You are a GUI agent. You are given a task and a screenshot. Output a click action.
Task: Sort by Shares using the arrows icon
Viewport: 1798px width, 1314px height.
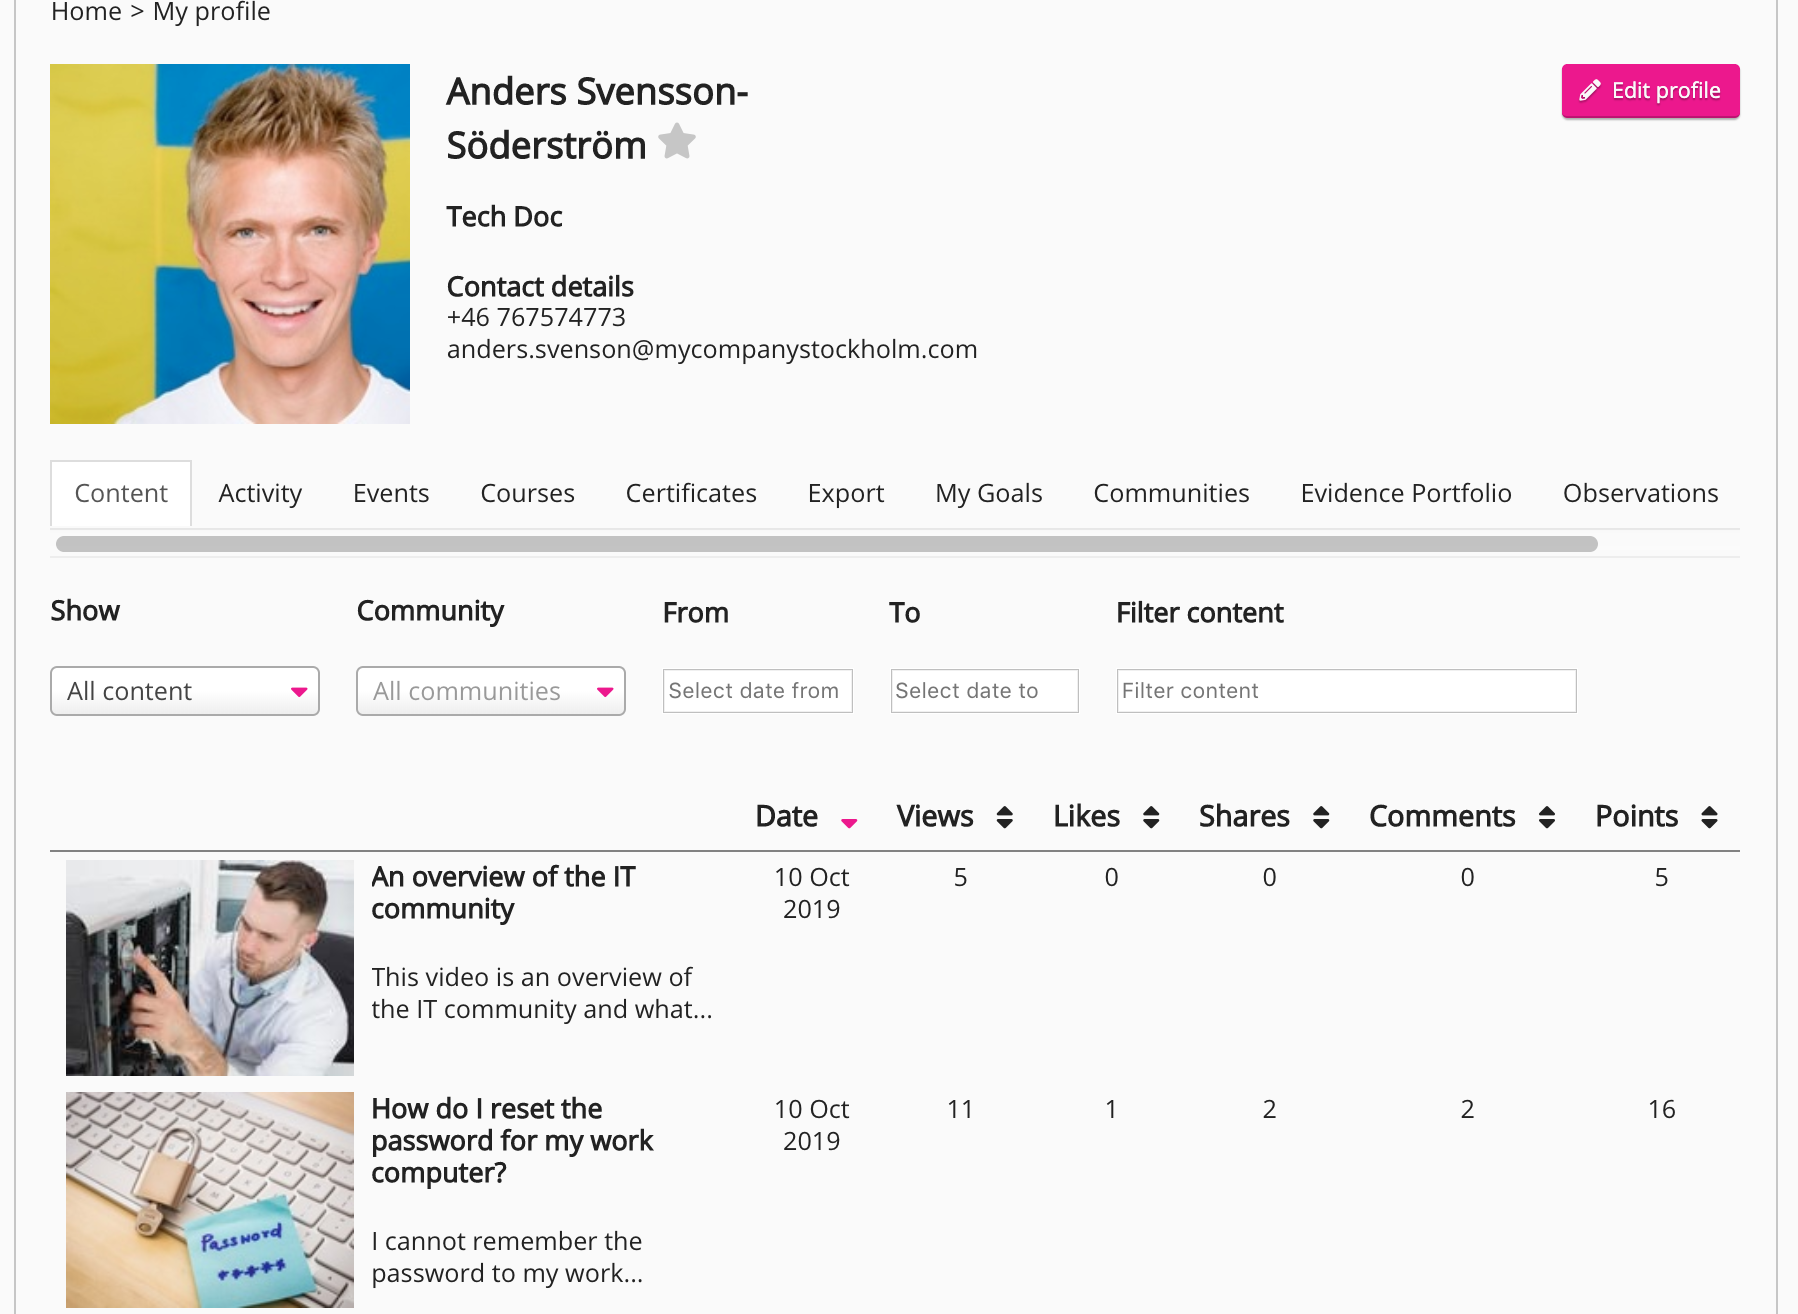(x=1321, y=817)
